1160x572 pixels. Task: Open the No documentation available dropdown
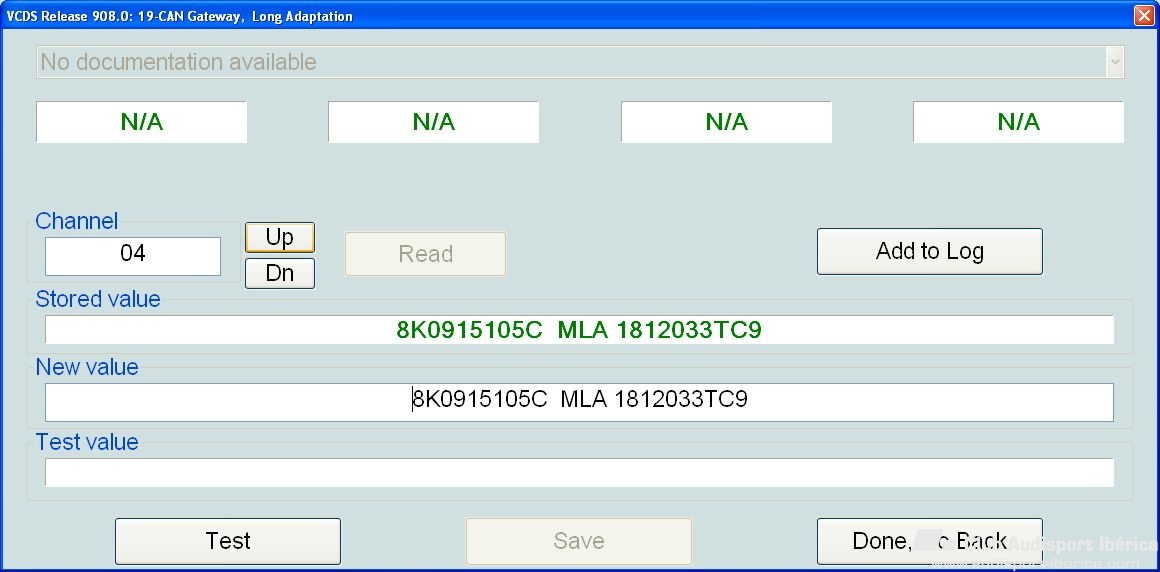coord(570,62)
